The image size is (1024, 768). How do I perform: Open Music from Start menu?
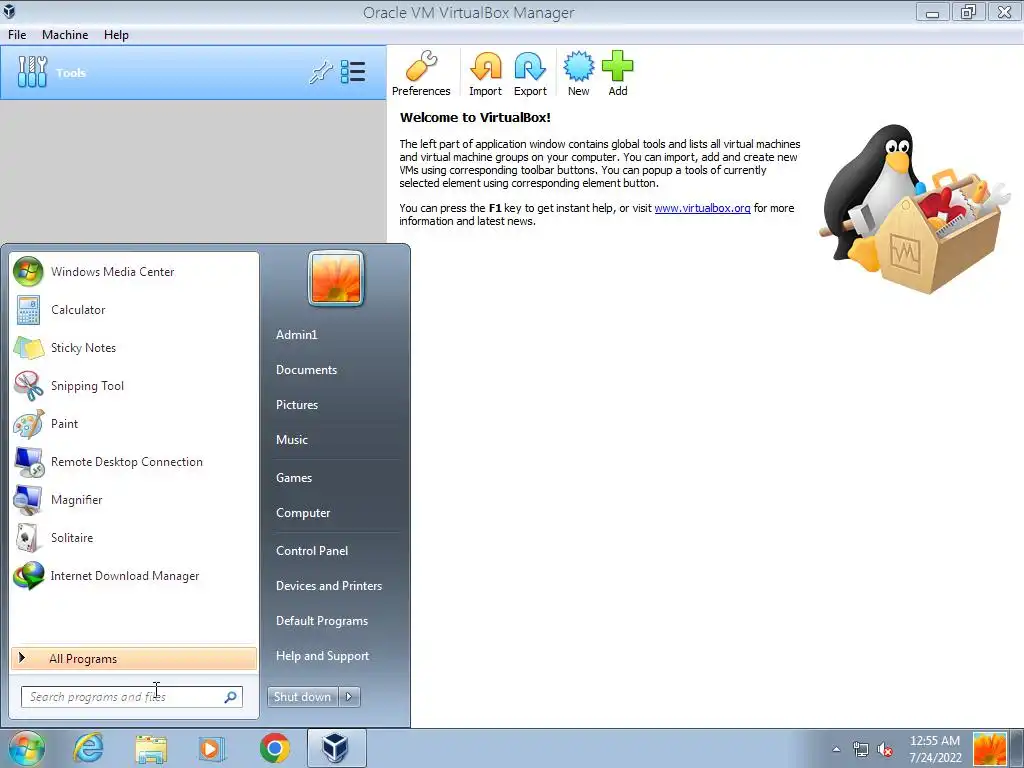292,440
